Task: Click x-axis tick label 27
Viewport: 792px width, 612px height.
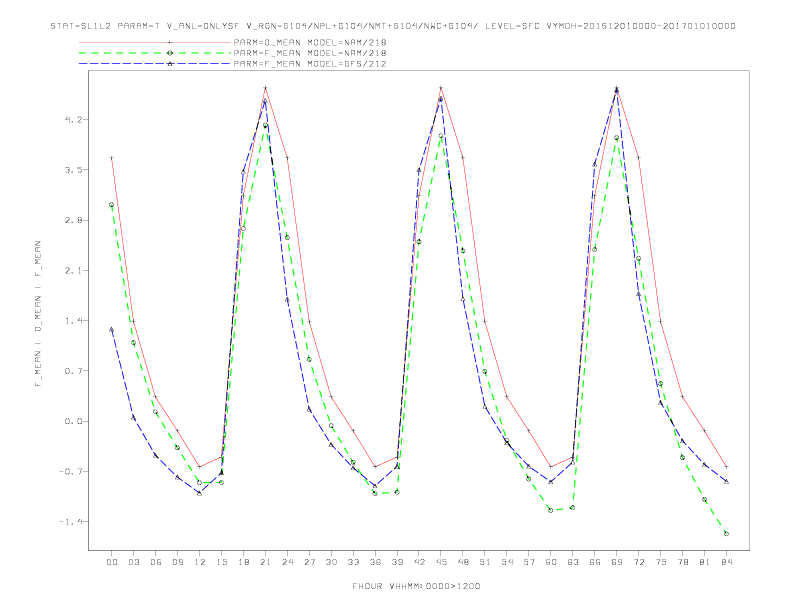Action: tap(309, 562)
